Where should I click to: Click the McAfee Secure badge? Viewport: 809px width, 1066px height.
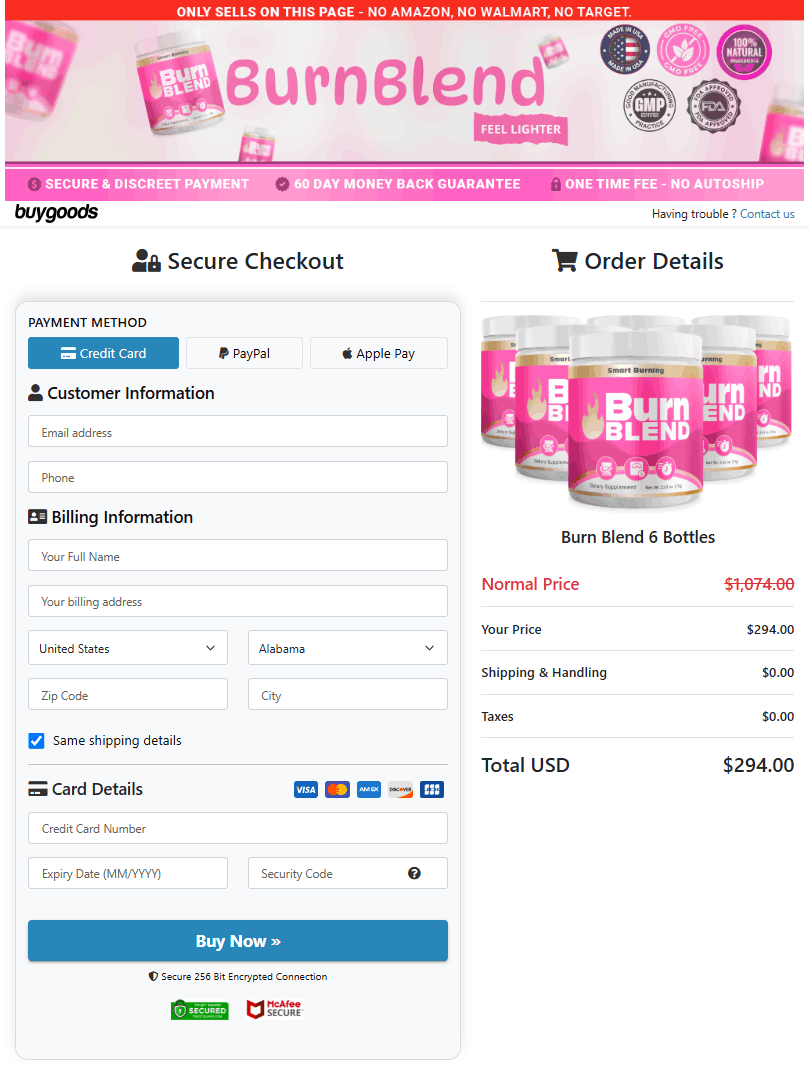[x=274, y=1009]
